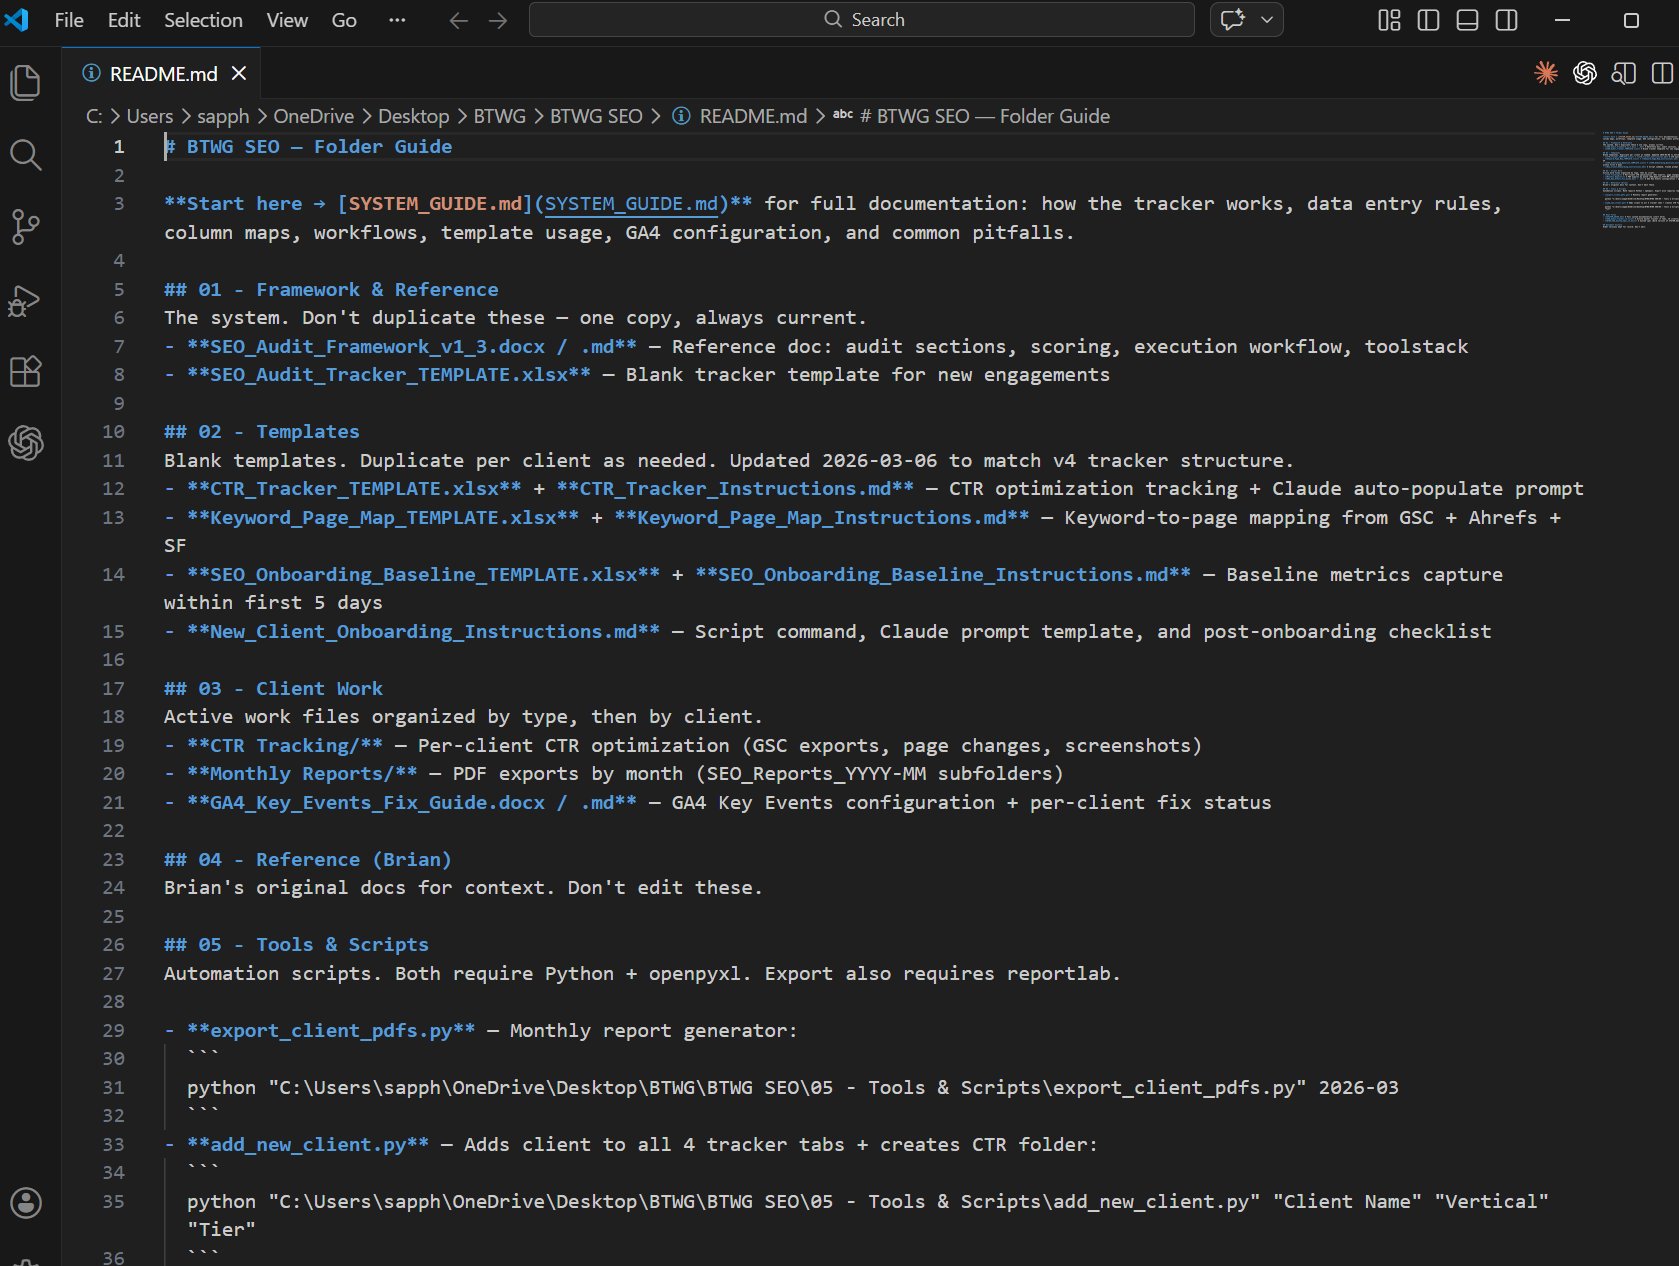Screen dimensions: 1679x1266
Task: Open the Explorer sidebar icon
Action: [x=25, y=83]
